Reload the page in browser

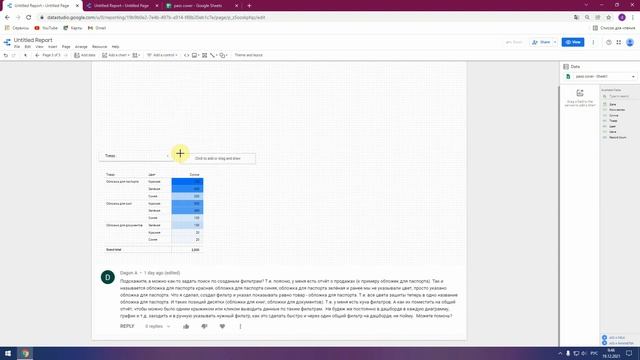pyautogui.click(x=29, y=18)
